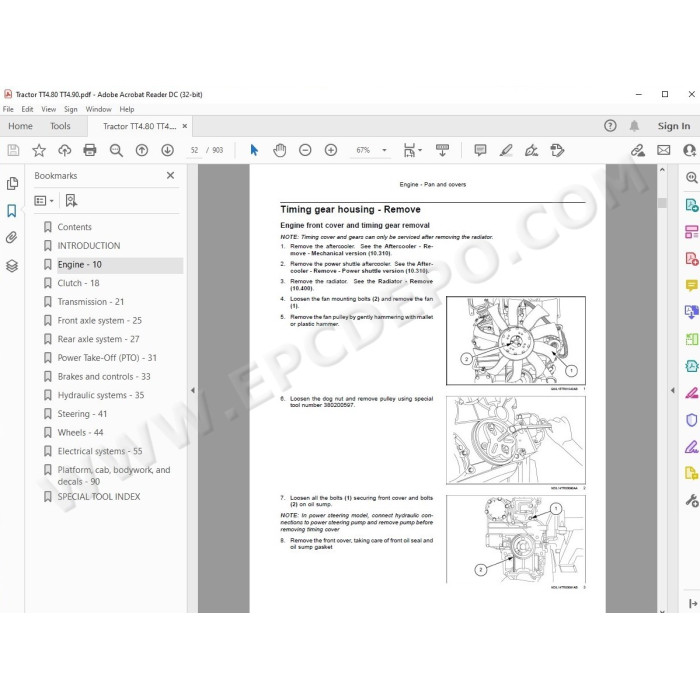
Task: Open Wheels - 44 bookmark
Action: pos(80,433)
